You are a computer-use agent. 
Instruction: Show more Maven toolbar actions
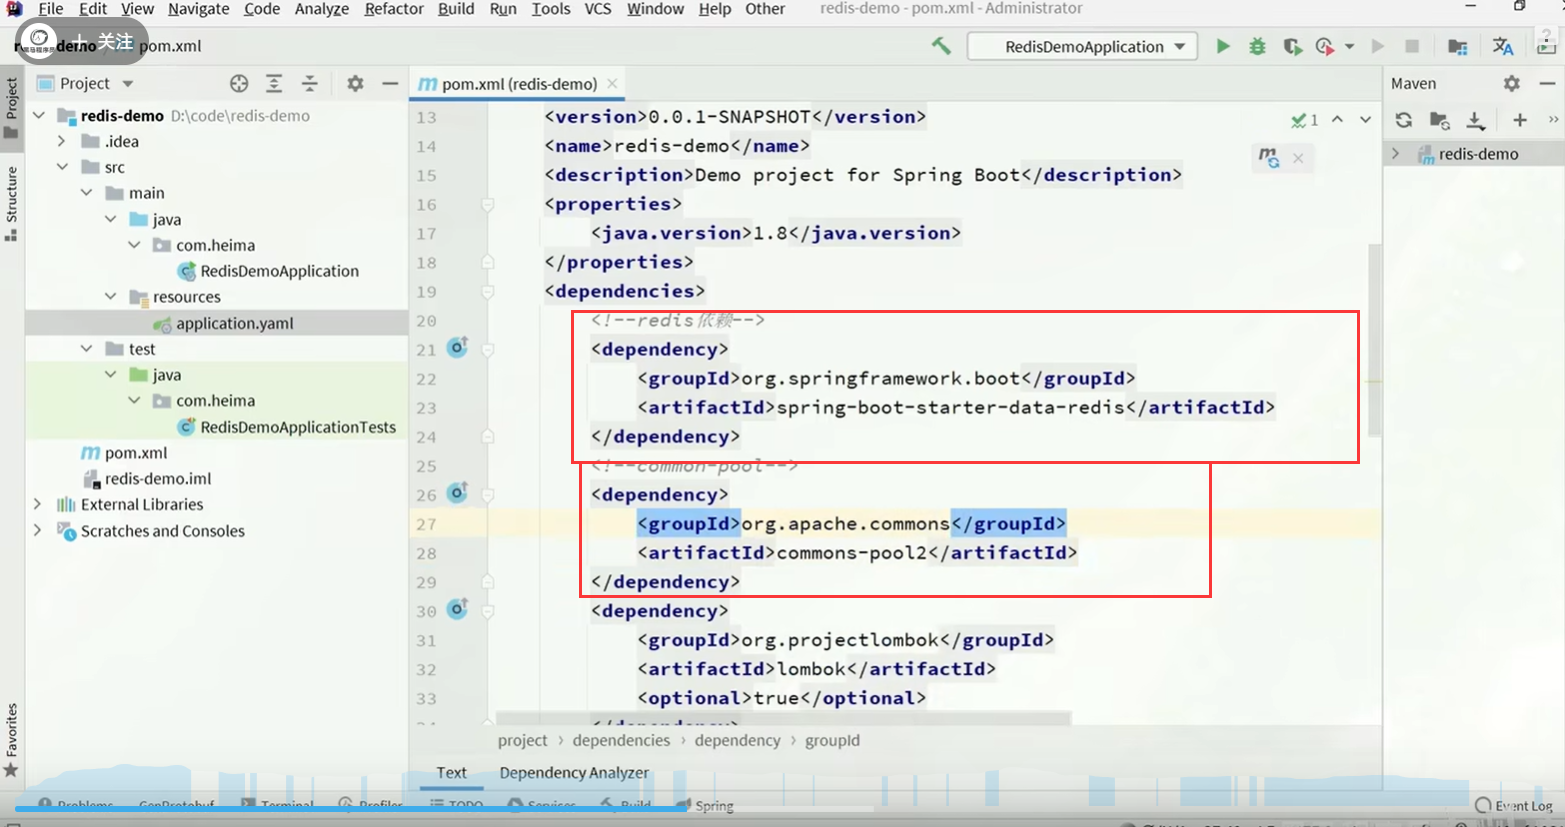(1553, 120)
